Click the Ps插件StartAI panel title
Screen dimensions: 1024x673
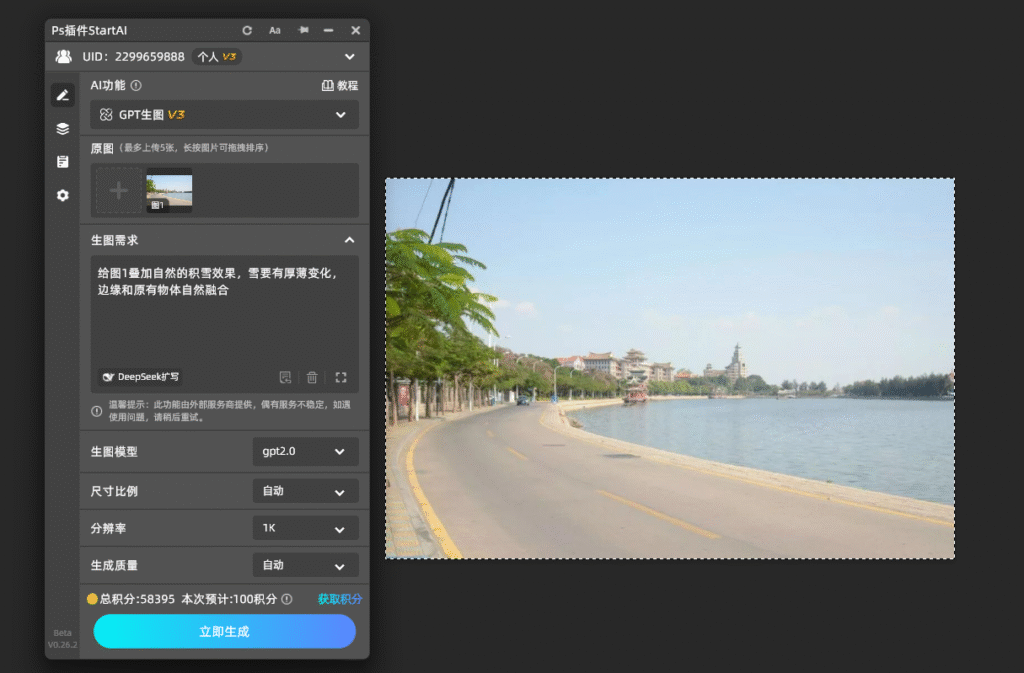89,31
